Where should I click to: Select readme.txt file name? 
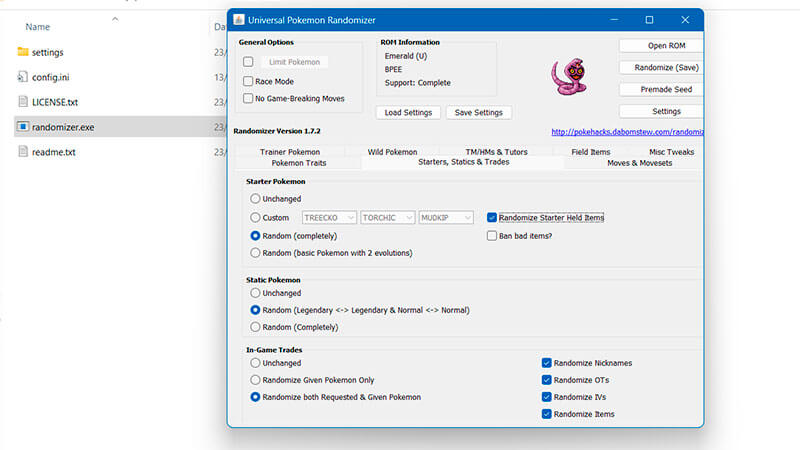point(54,152)
